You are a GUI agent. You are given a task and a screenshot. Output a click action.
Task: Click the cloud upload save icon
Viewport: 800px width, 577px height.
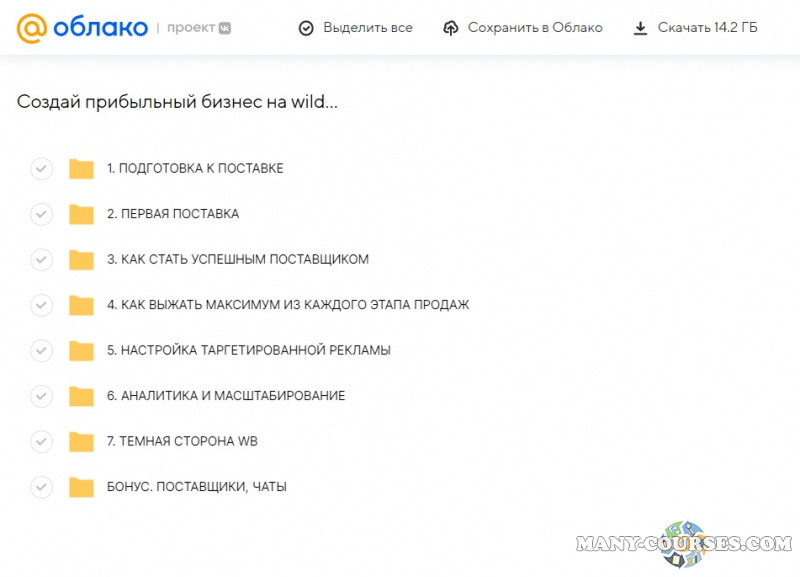(451, 28)
